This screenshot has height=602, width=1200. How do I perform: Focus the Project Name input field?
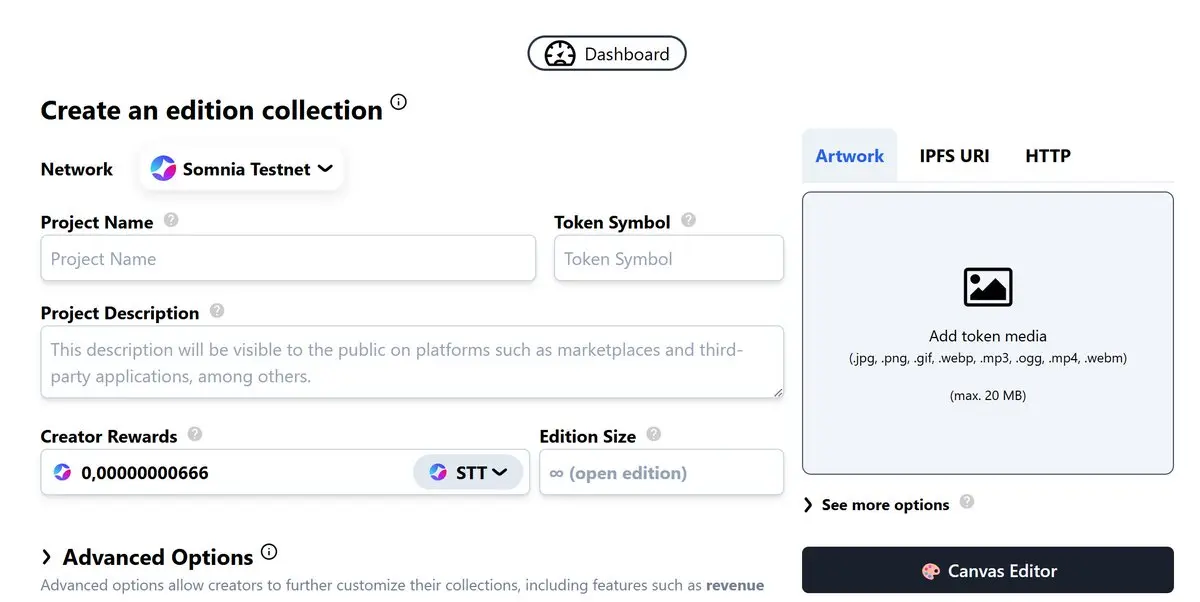288,259
